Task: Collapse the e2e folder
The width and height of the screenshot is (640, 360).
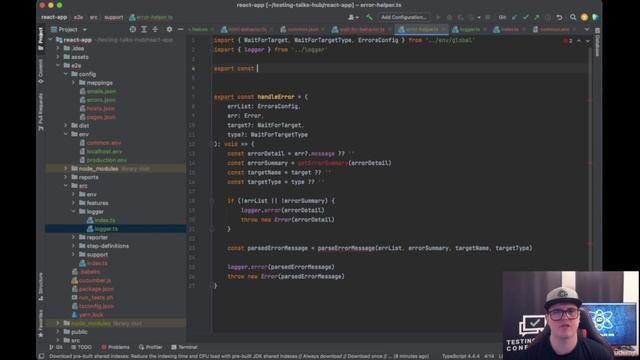Action: click(58, 65)
